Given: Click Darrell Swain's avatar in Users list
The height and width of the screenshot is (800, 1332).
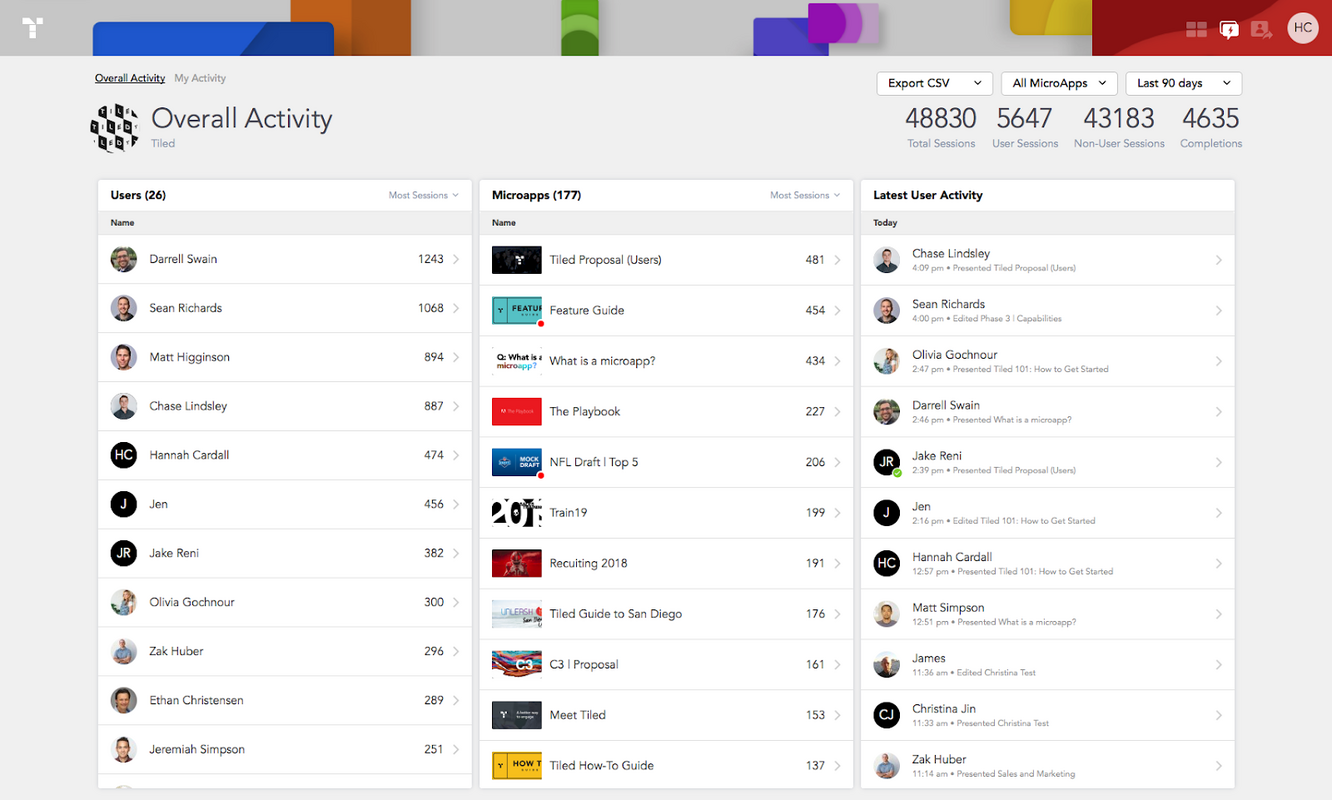Looking at the screenshot, I should tap(124, 259).
